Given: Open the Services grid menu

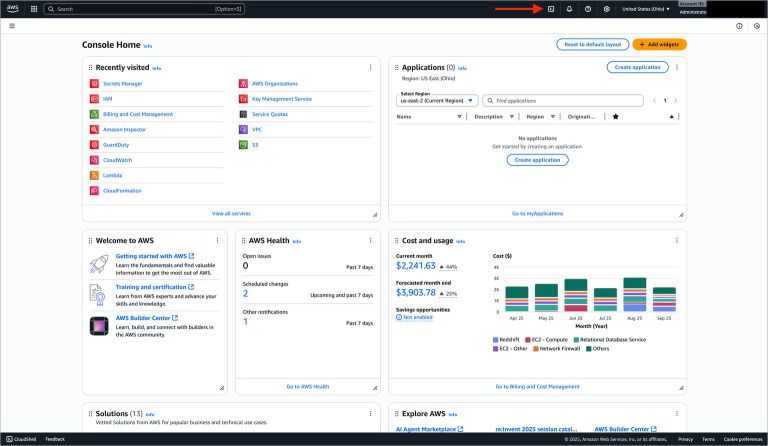Looking at the screenshot, I should [x=33, y=9].
